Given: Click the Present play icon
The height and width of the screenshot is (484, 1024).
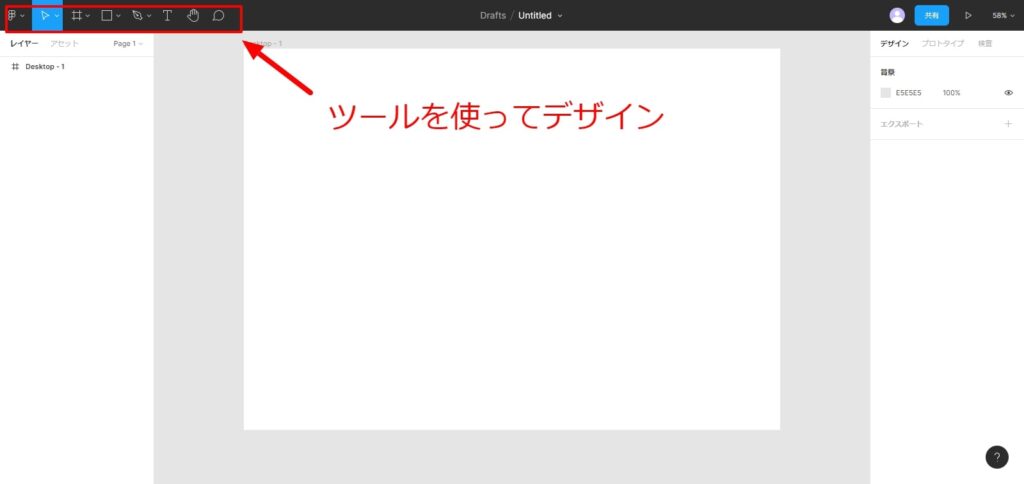Looking at the screenshot, I should 968,16.
